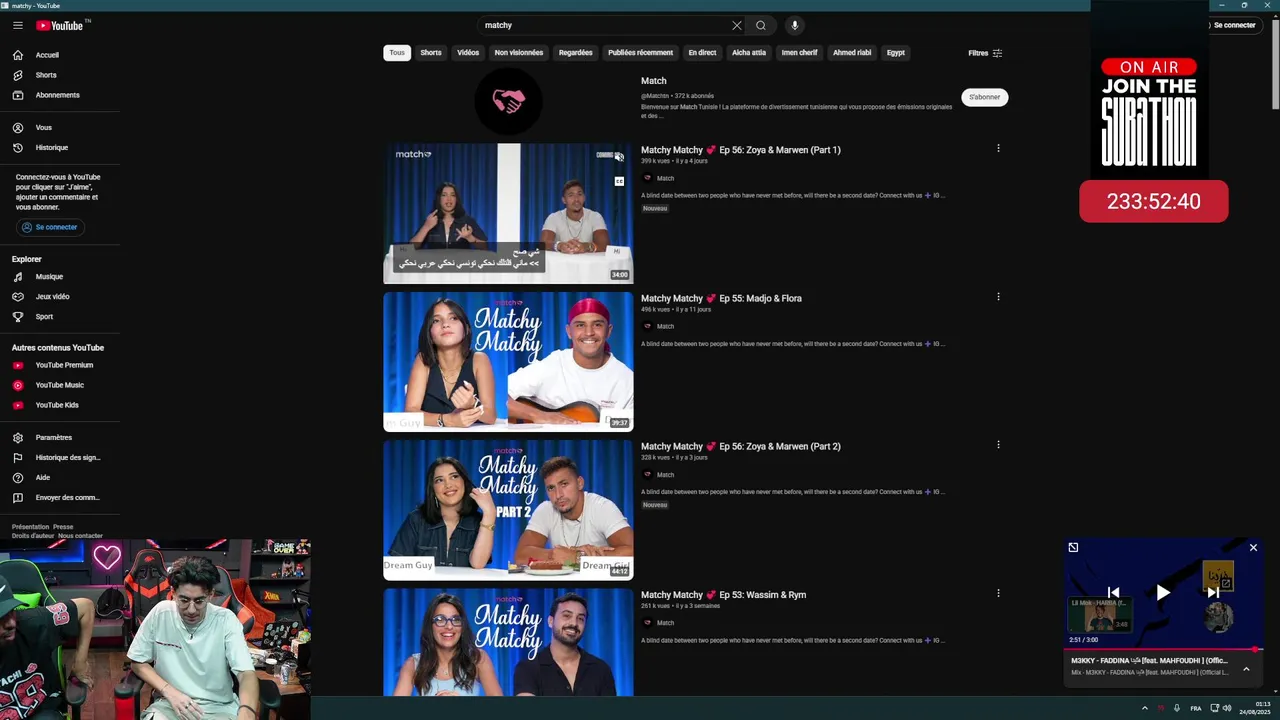Select the Non visionnées chip

click(x=519, y=53)
